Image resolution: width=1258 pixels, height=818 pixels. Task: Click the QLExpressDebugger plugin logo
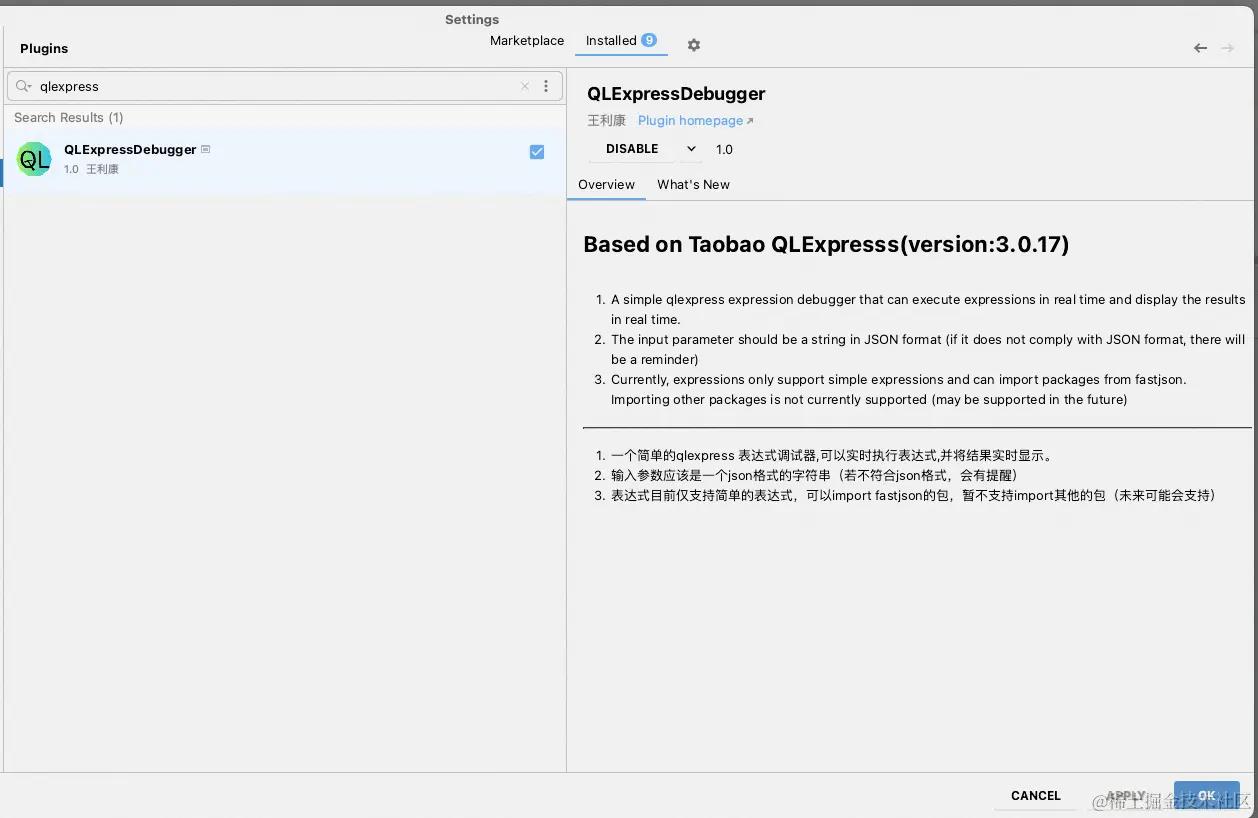(35, 159)
